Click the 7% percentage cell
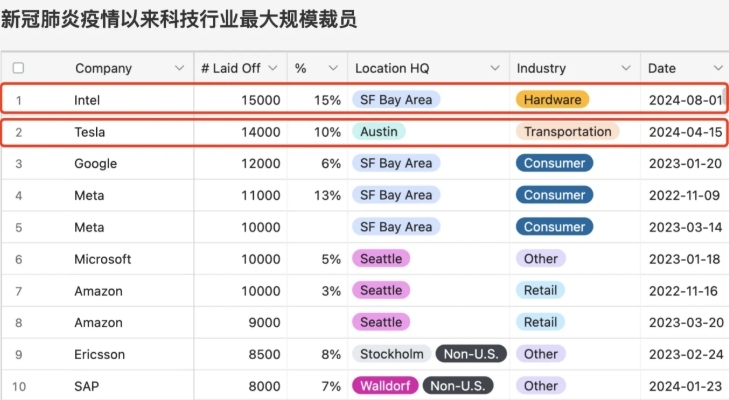The image size is (729, 400). tap(331, 386)
